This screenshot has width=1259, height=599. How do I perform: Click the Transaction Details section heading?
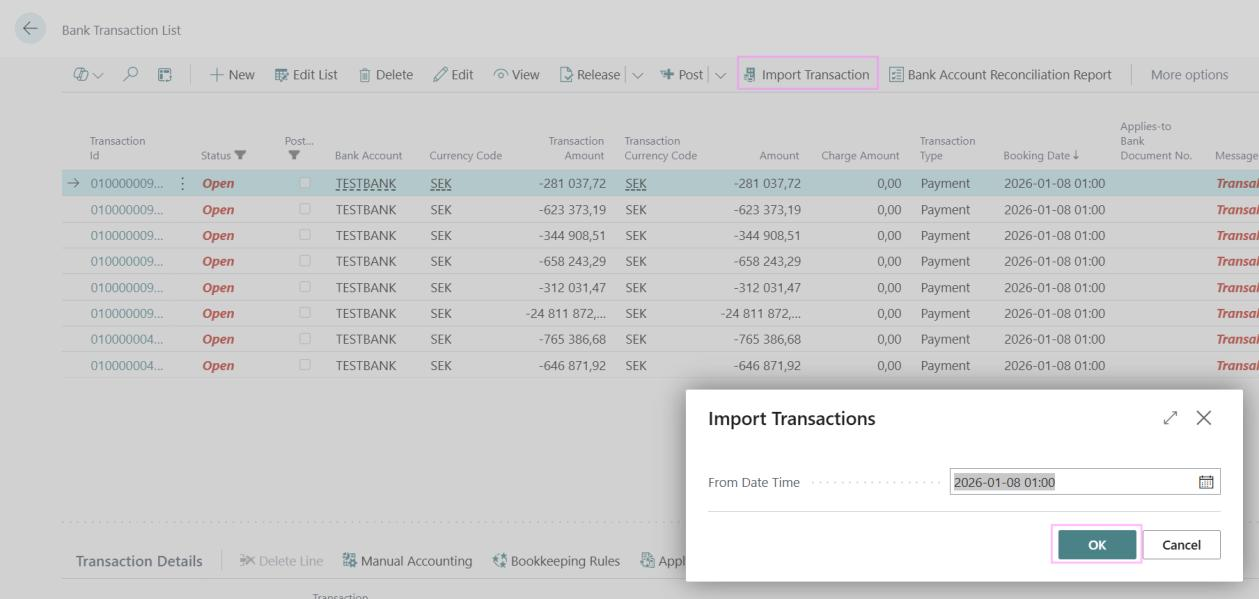139,561
